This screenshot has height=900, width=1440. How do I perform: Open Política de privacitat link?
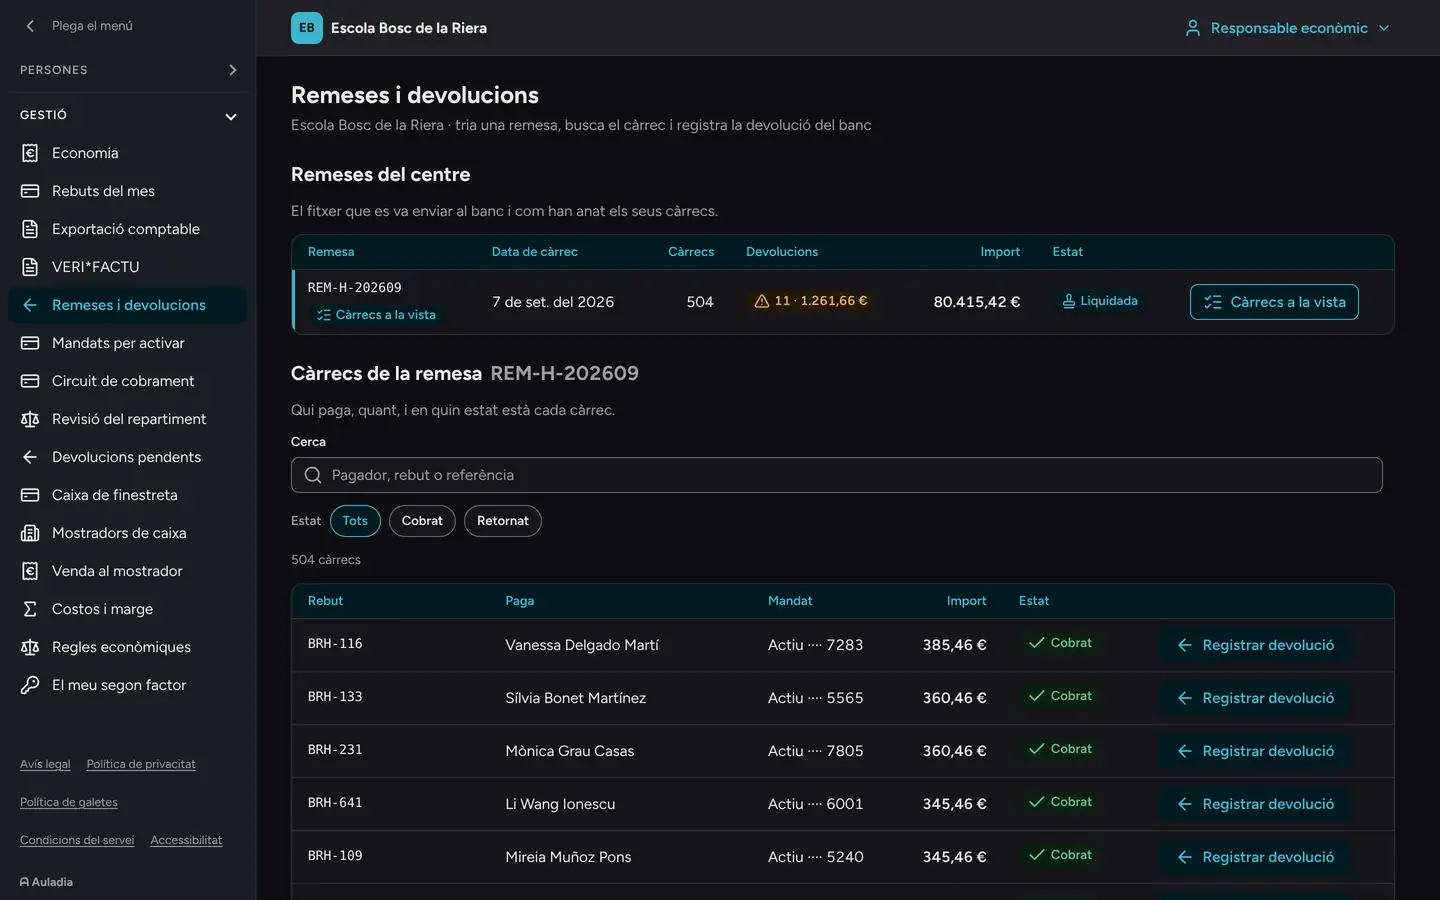click(x=141, y=764)
